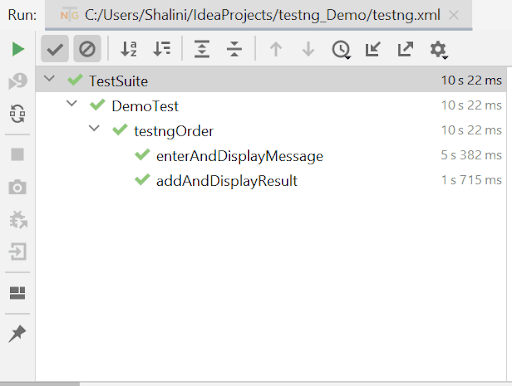The width and height of the screenshot is (512, 386).
Task: Collapse all test tree nodes
Action: pos(234,49)
